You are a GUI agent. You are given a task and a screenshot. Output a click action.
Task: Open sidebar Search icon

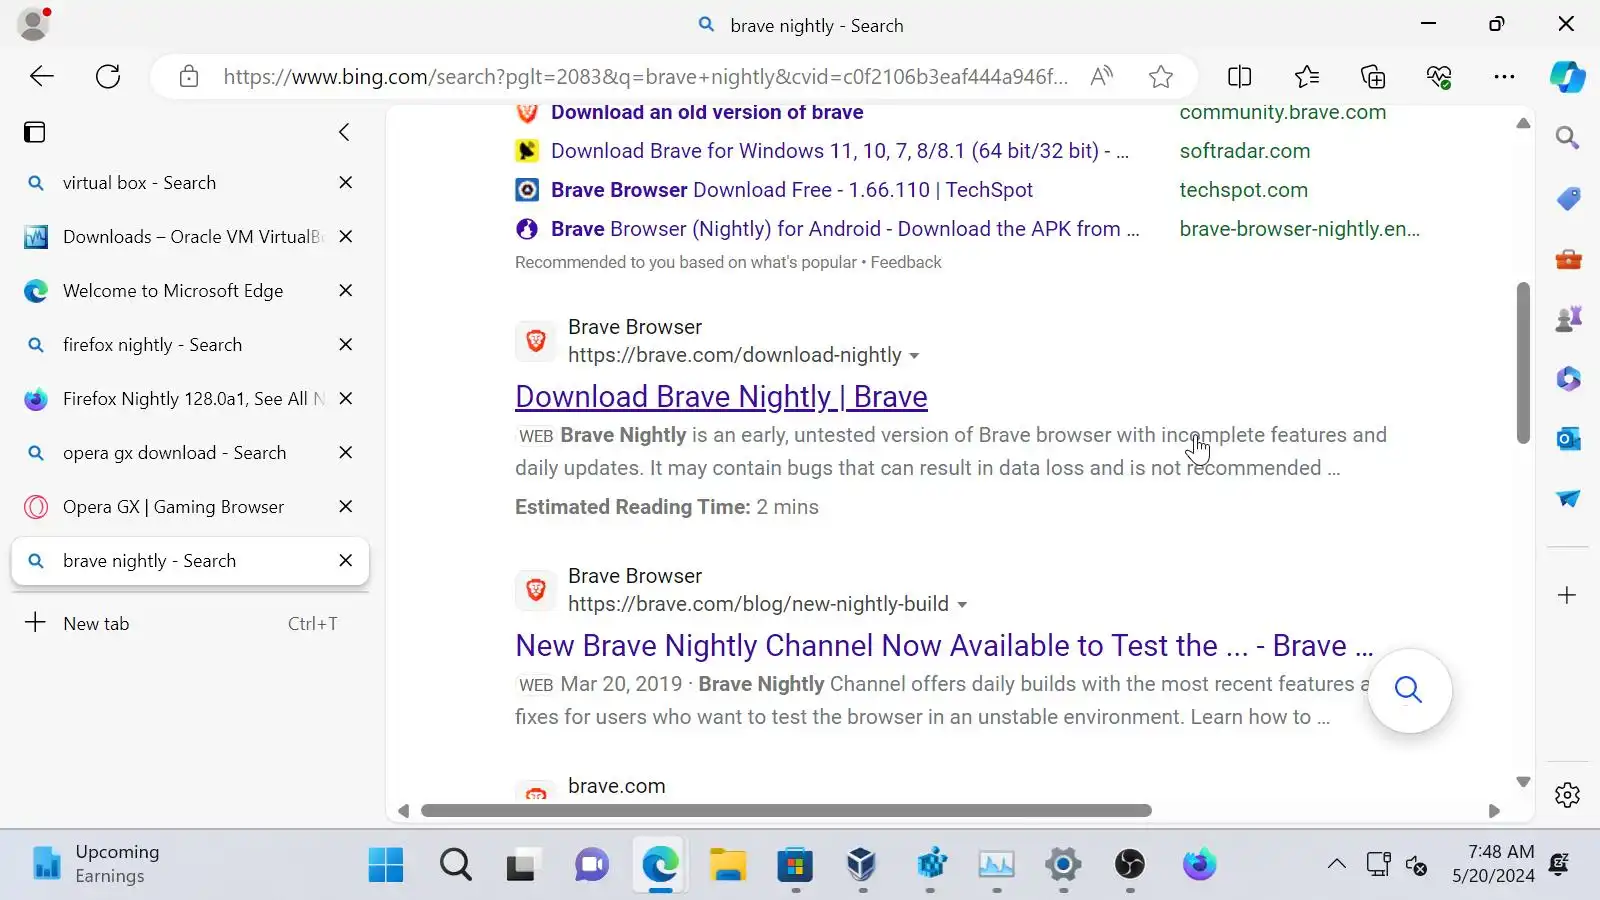click(1567, 138)
